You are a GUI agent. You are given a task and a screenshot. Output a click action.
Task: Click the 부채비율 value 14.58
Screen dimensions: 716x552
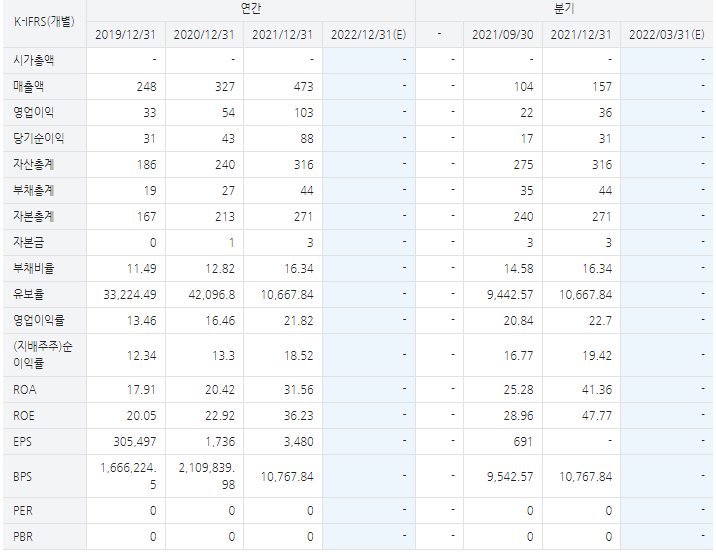[518, 269]
